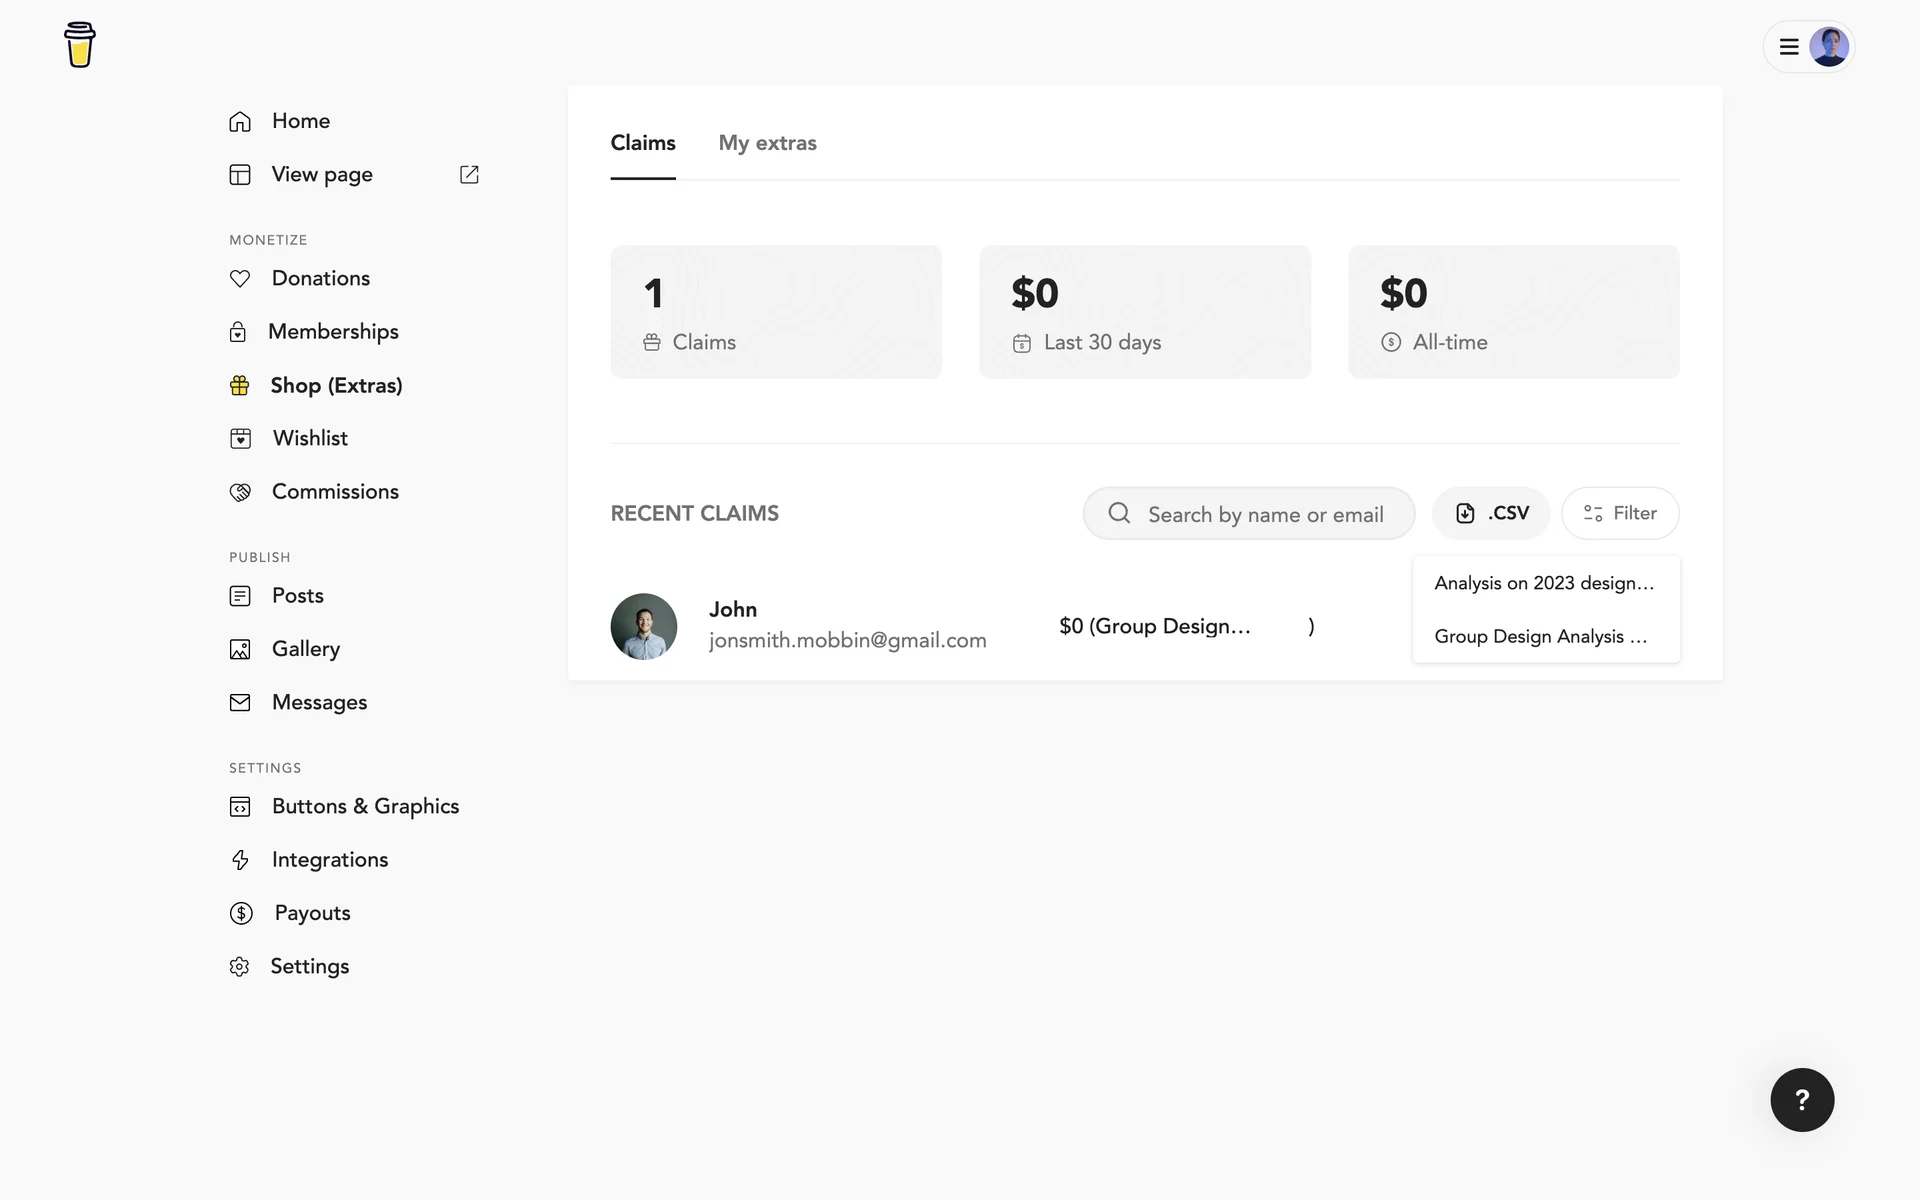Click the Payouts dollar circle icon

point(241,913)
